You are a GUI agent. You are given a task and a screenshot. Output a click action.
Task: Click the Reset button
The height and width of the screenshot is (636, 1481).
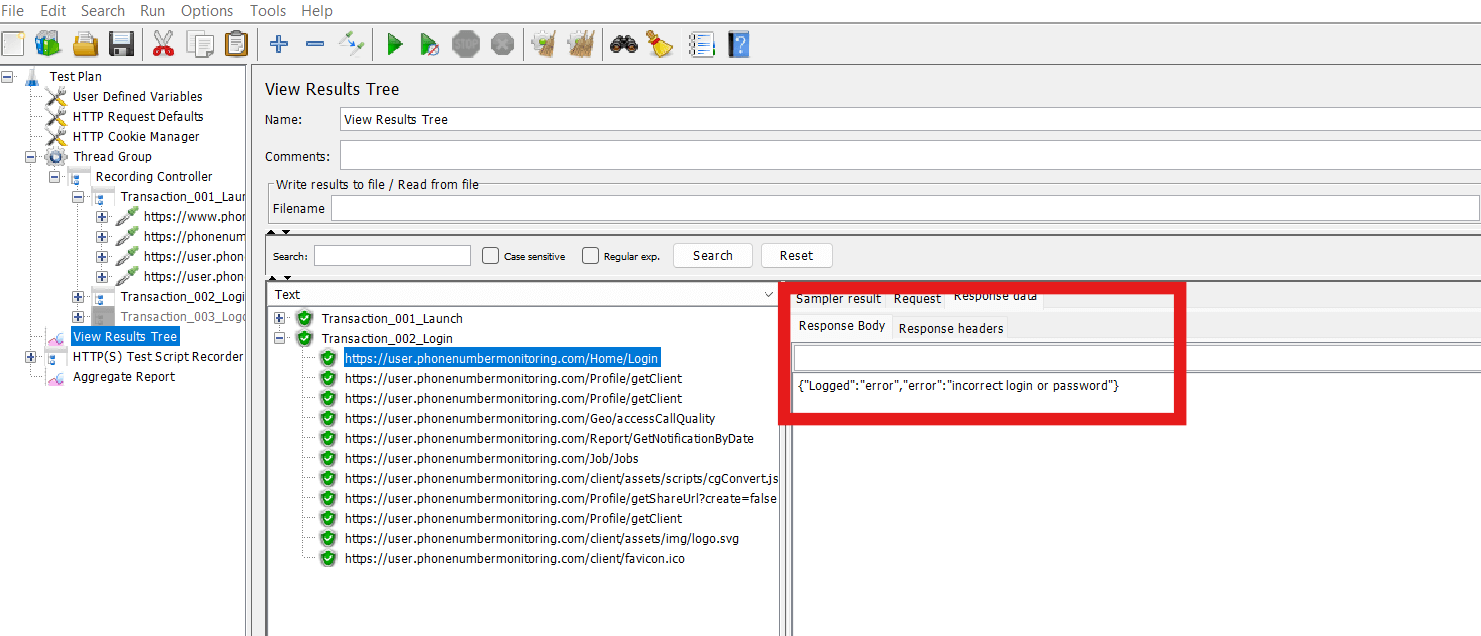point(797,256)
